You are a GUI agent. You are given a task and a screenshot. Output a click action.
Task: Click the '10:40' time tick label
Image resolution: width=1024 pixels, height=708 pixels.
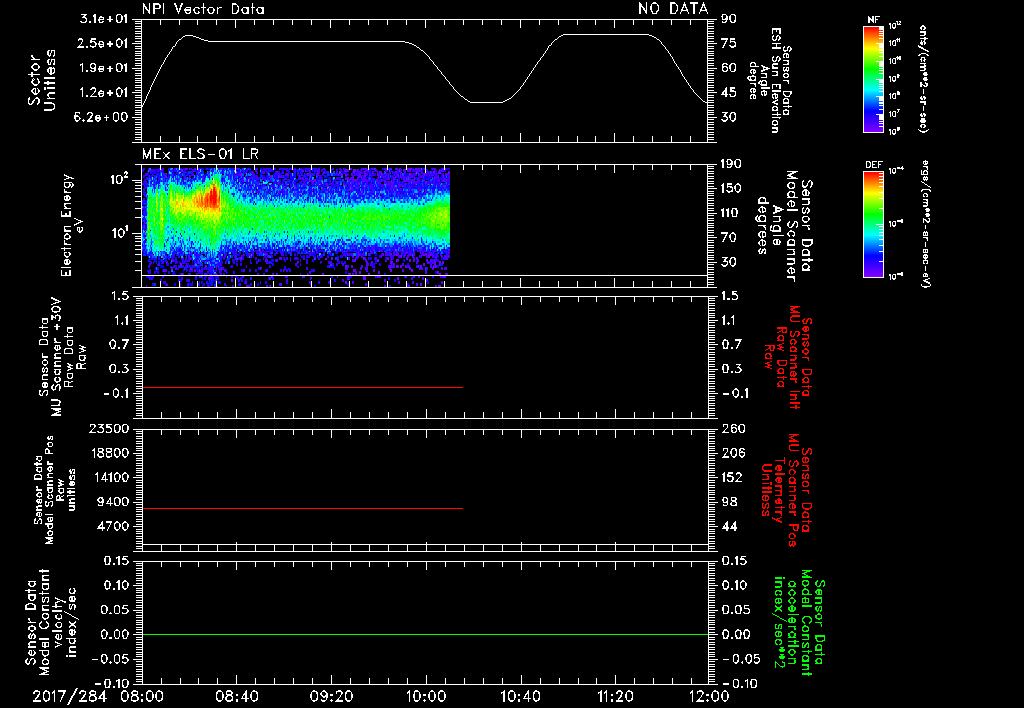click(520, 696)
